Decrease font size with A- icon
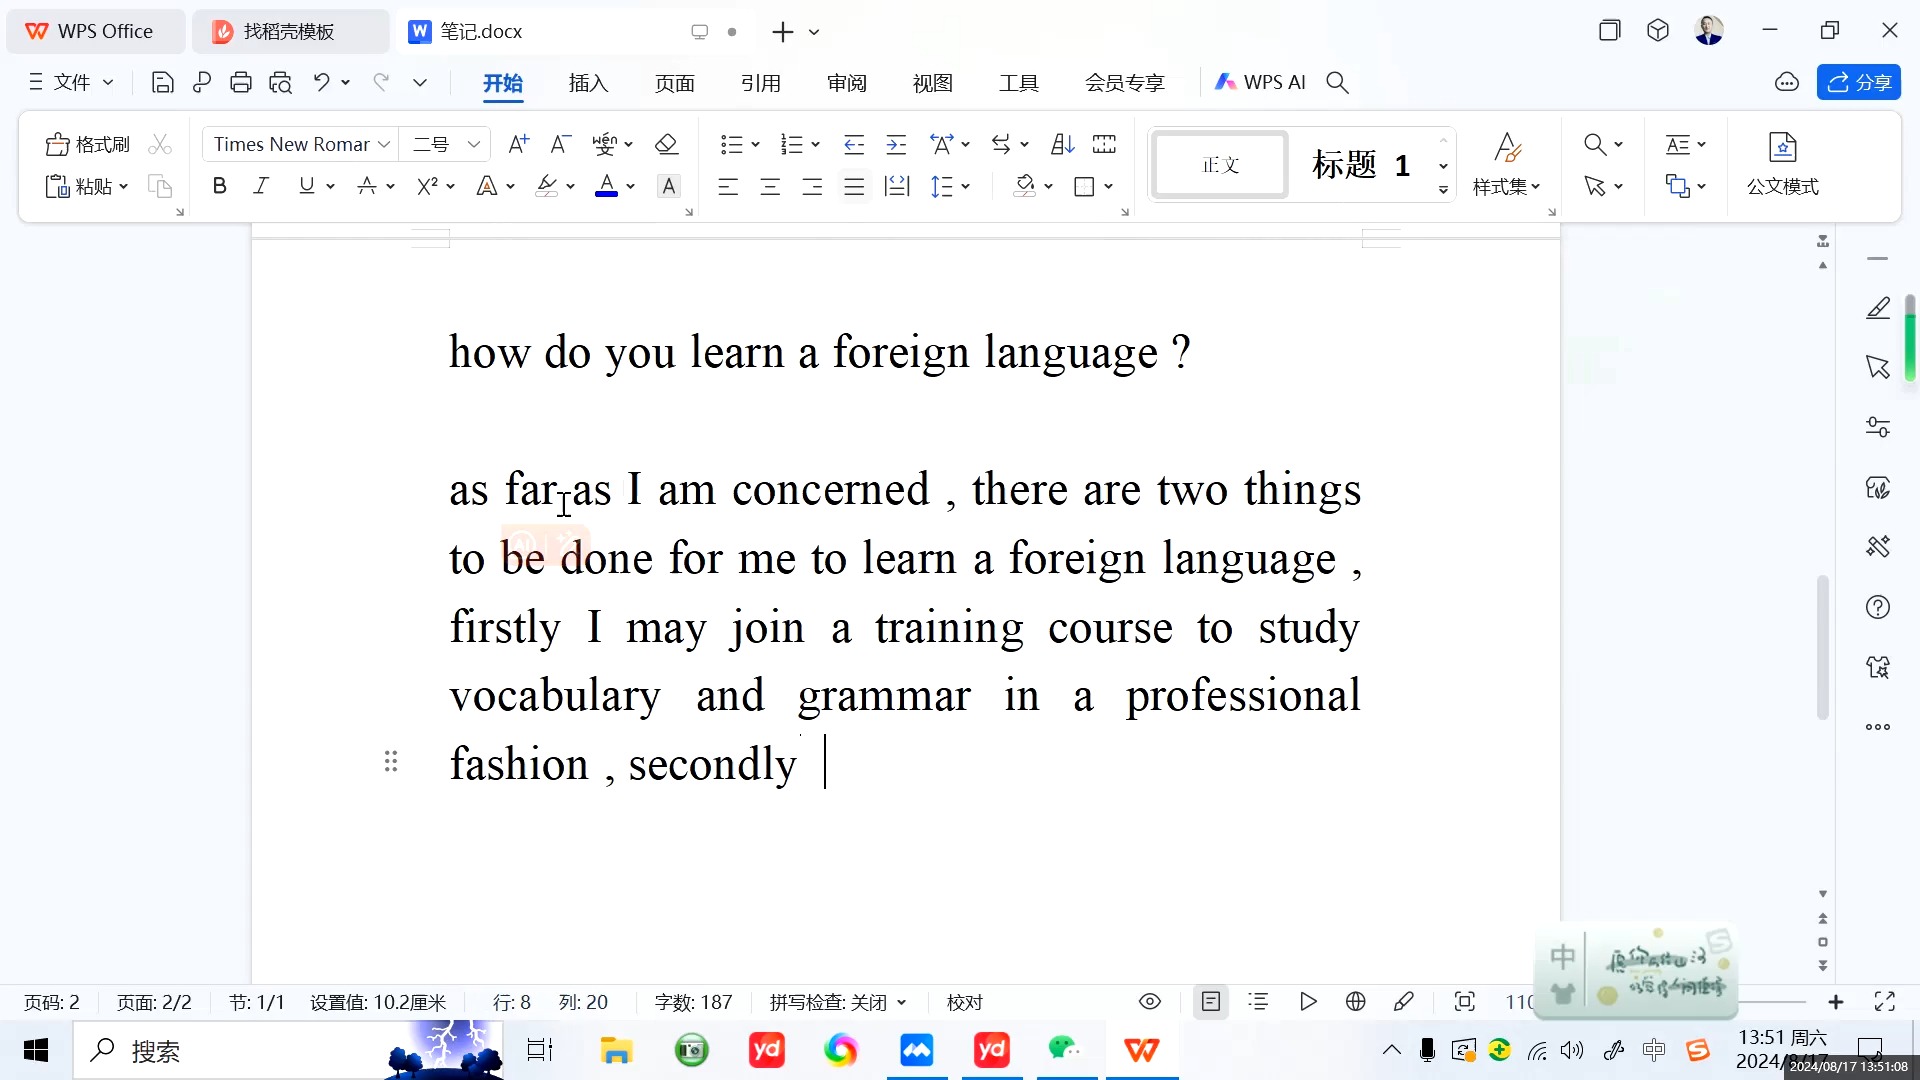 coord(560,145)
